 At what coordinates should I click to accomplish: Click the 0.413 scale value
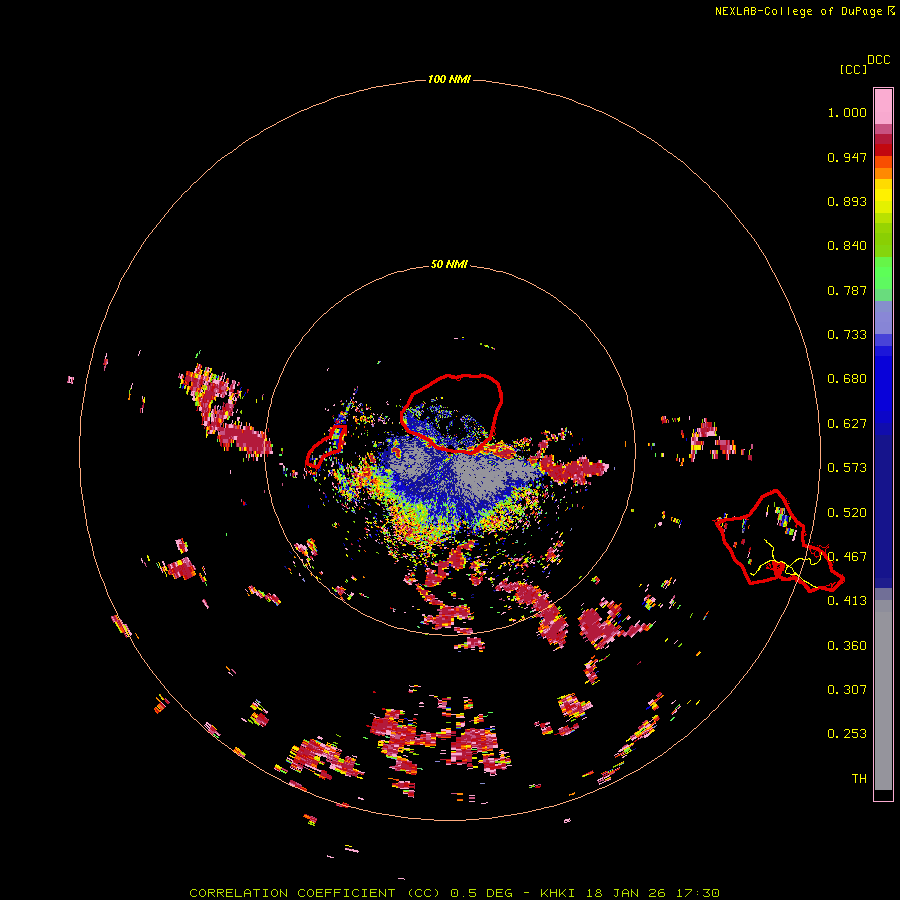click(847, 601)
